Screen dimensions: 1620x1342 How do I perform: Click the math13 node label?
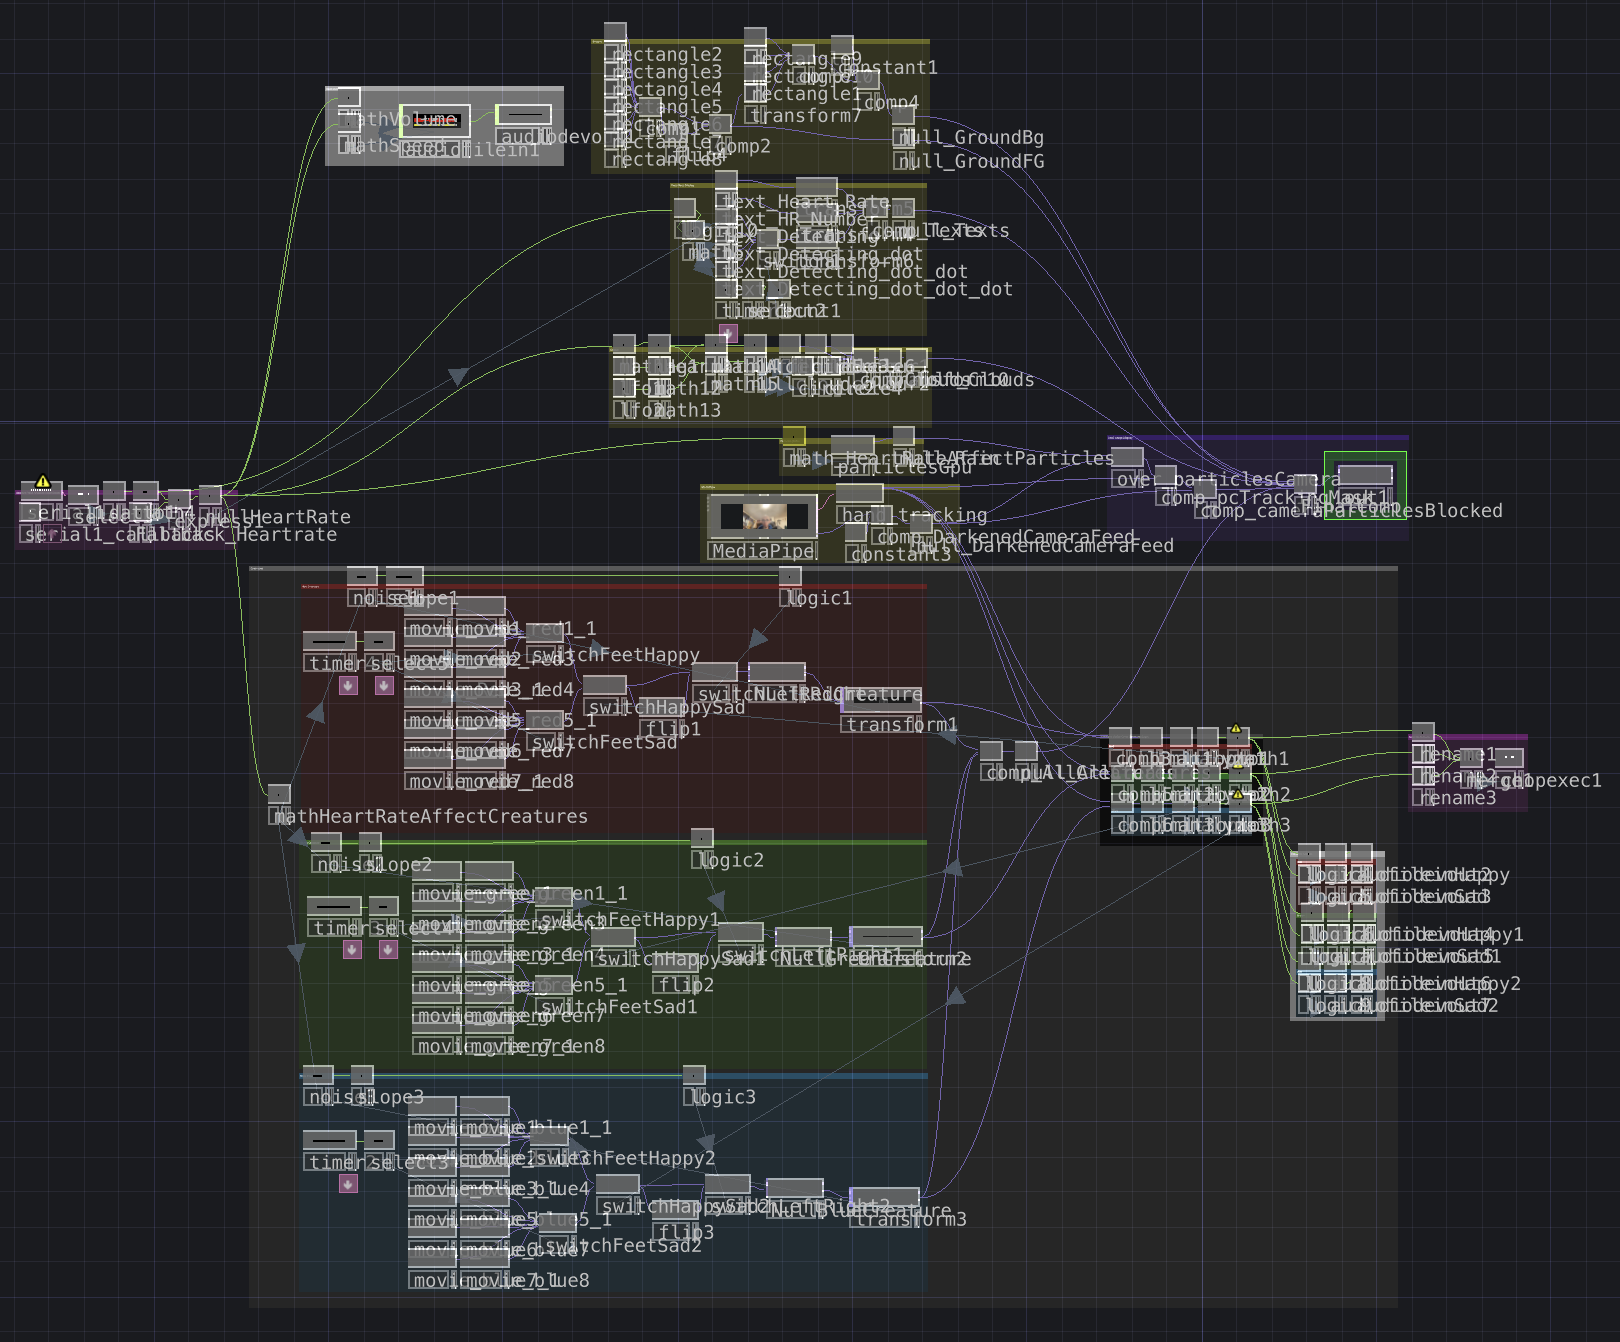(687, 411)
